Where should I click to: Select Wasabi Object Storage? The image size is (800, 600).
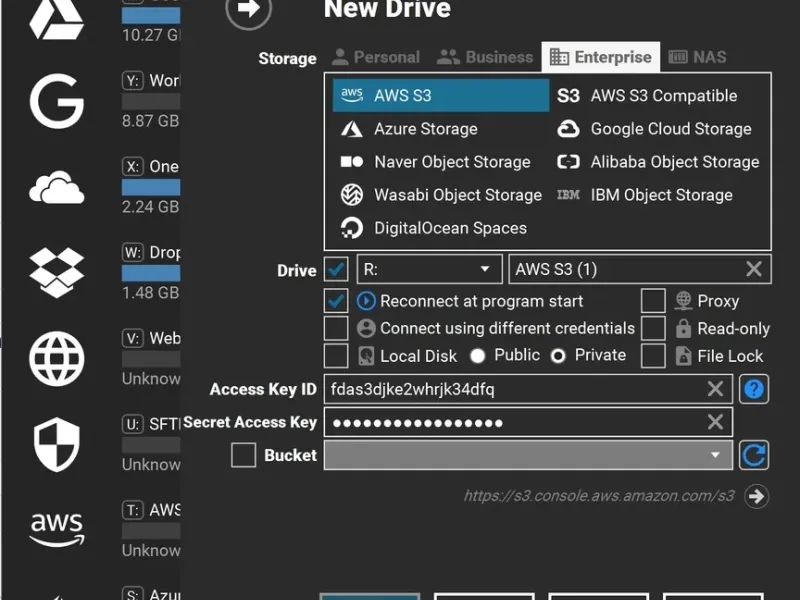441,195
